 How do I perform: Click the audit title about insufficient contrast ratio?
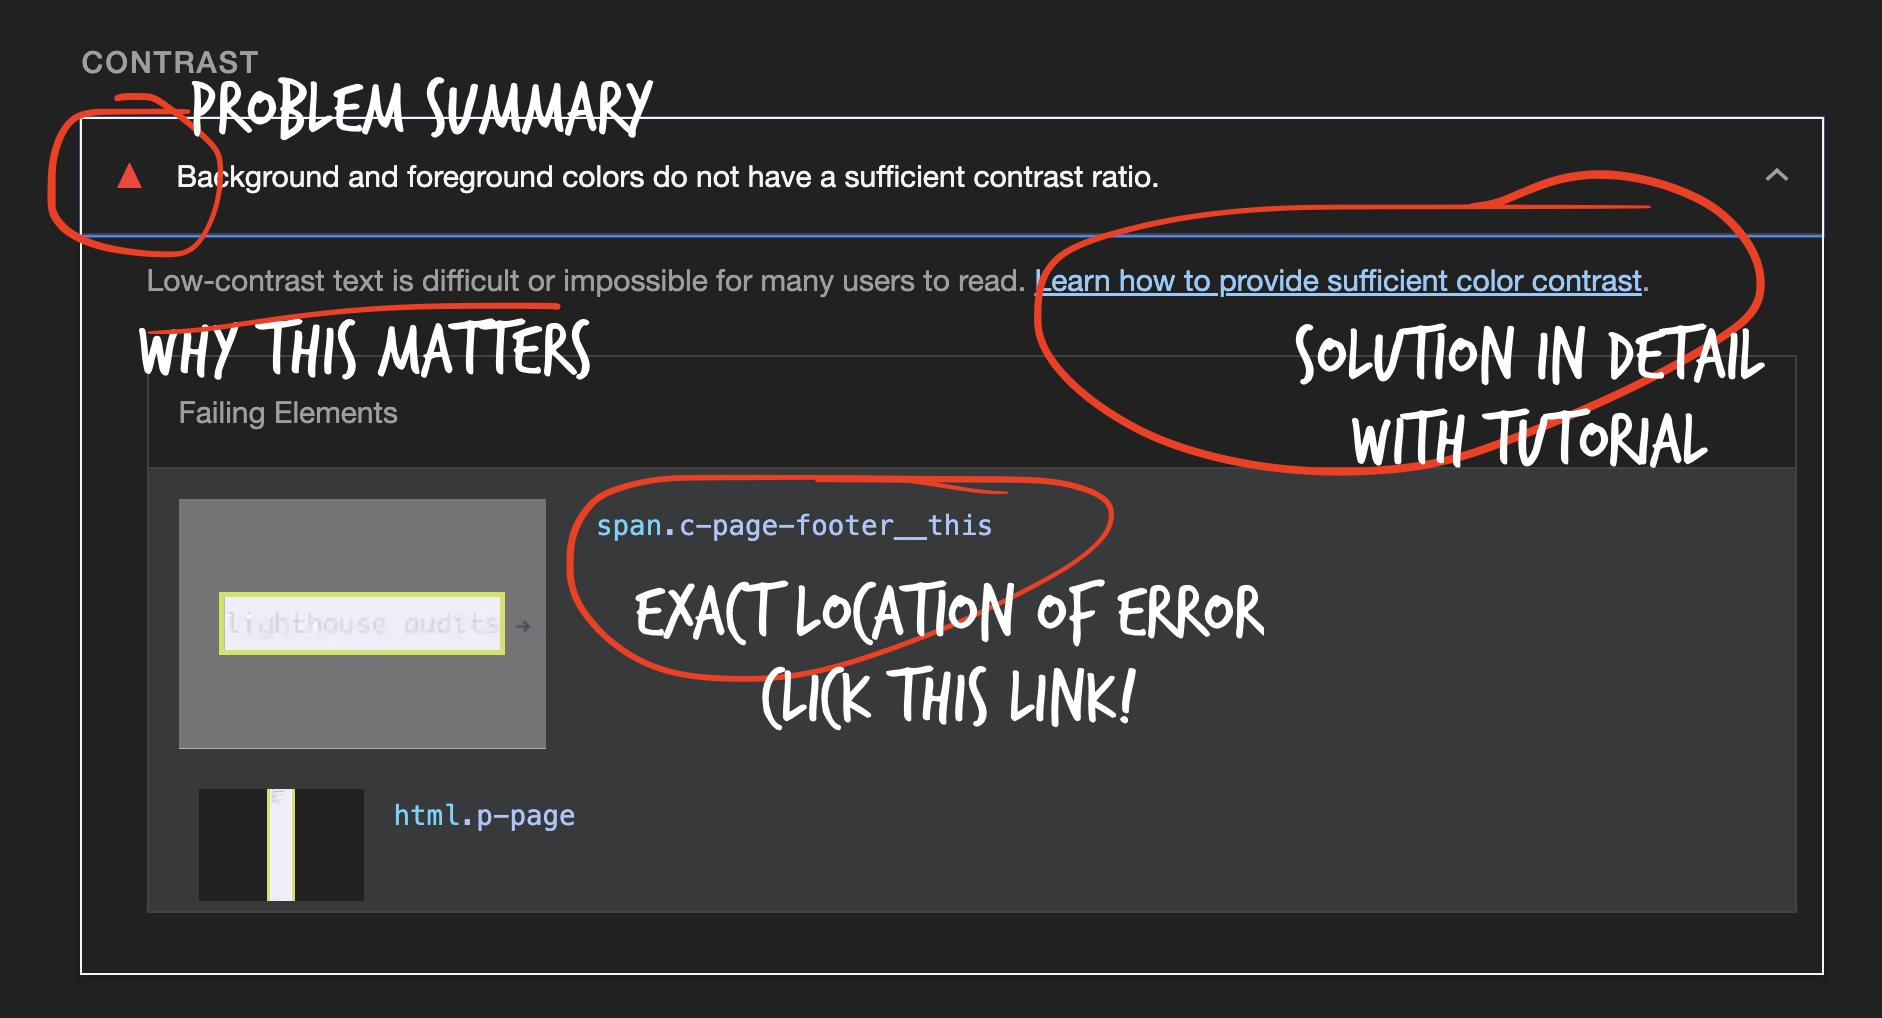[667, 177]
